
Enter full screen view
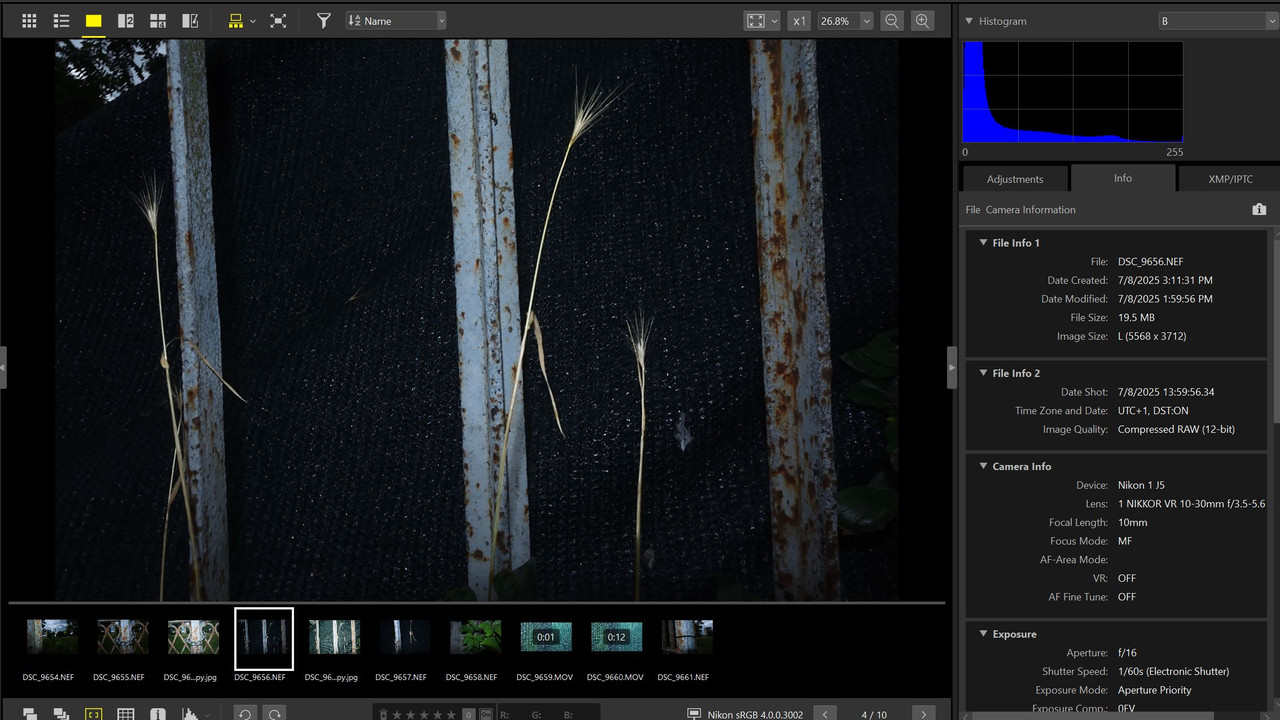(x=279, y=20)
